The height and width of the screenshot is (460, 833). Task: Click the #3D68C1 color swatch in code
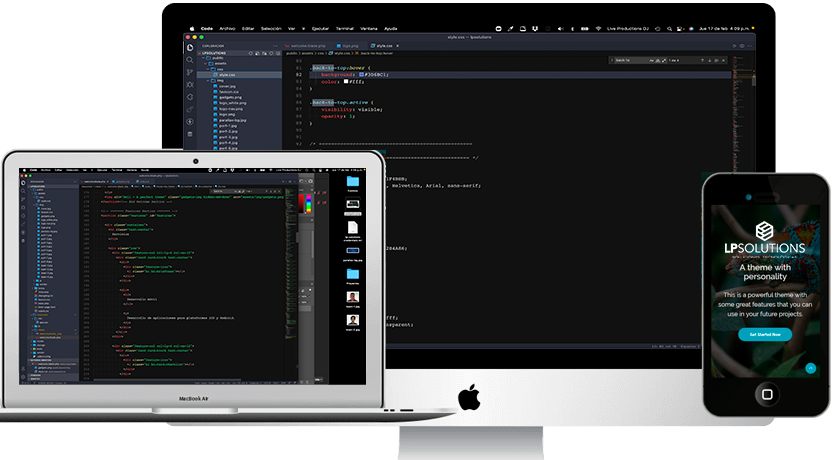363,74
